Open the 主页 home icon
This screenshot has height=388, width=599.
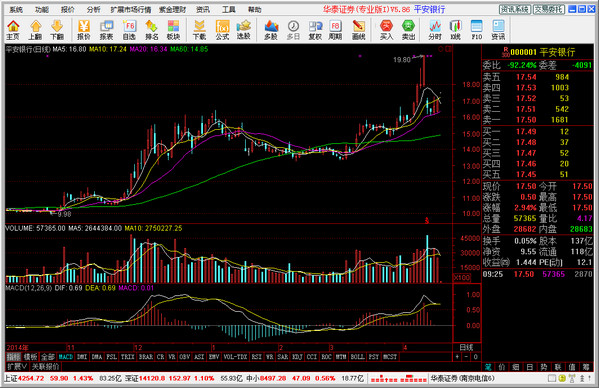coord(13,30)
